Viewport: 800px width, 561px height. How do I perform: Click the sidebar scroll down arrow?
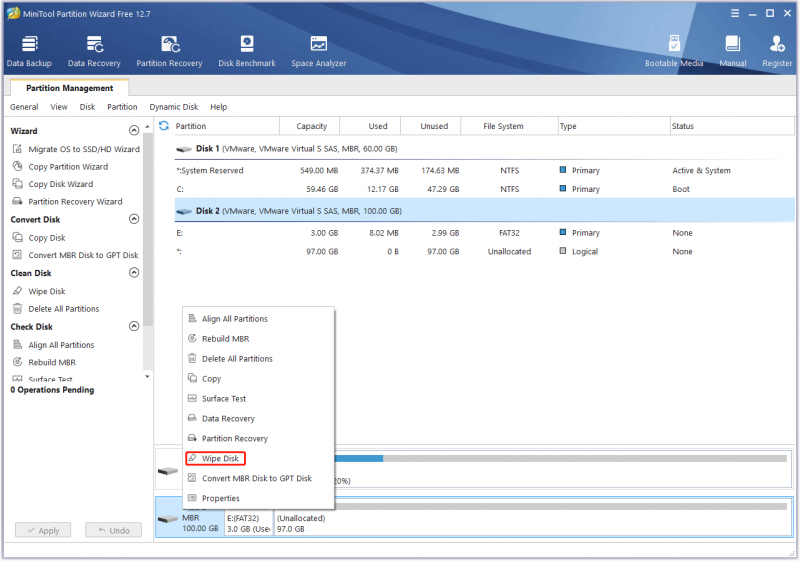147,377
